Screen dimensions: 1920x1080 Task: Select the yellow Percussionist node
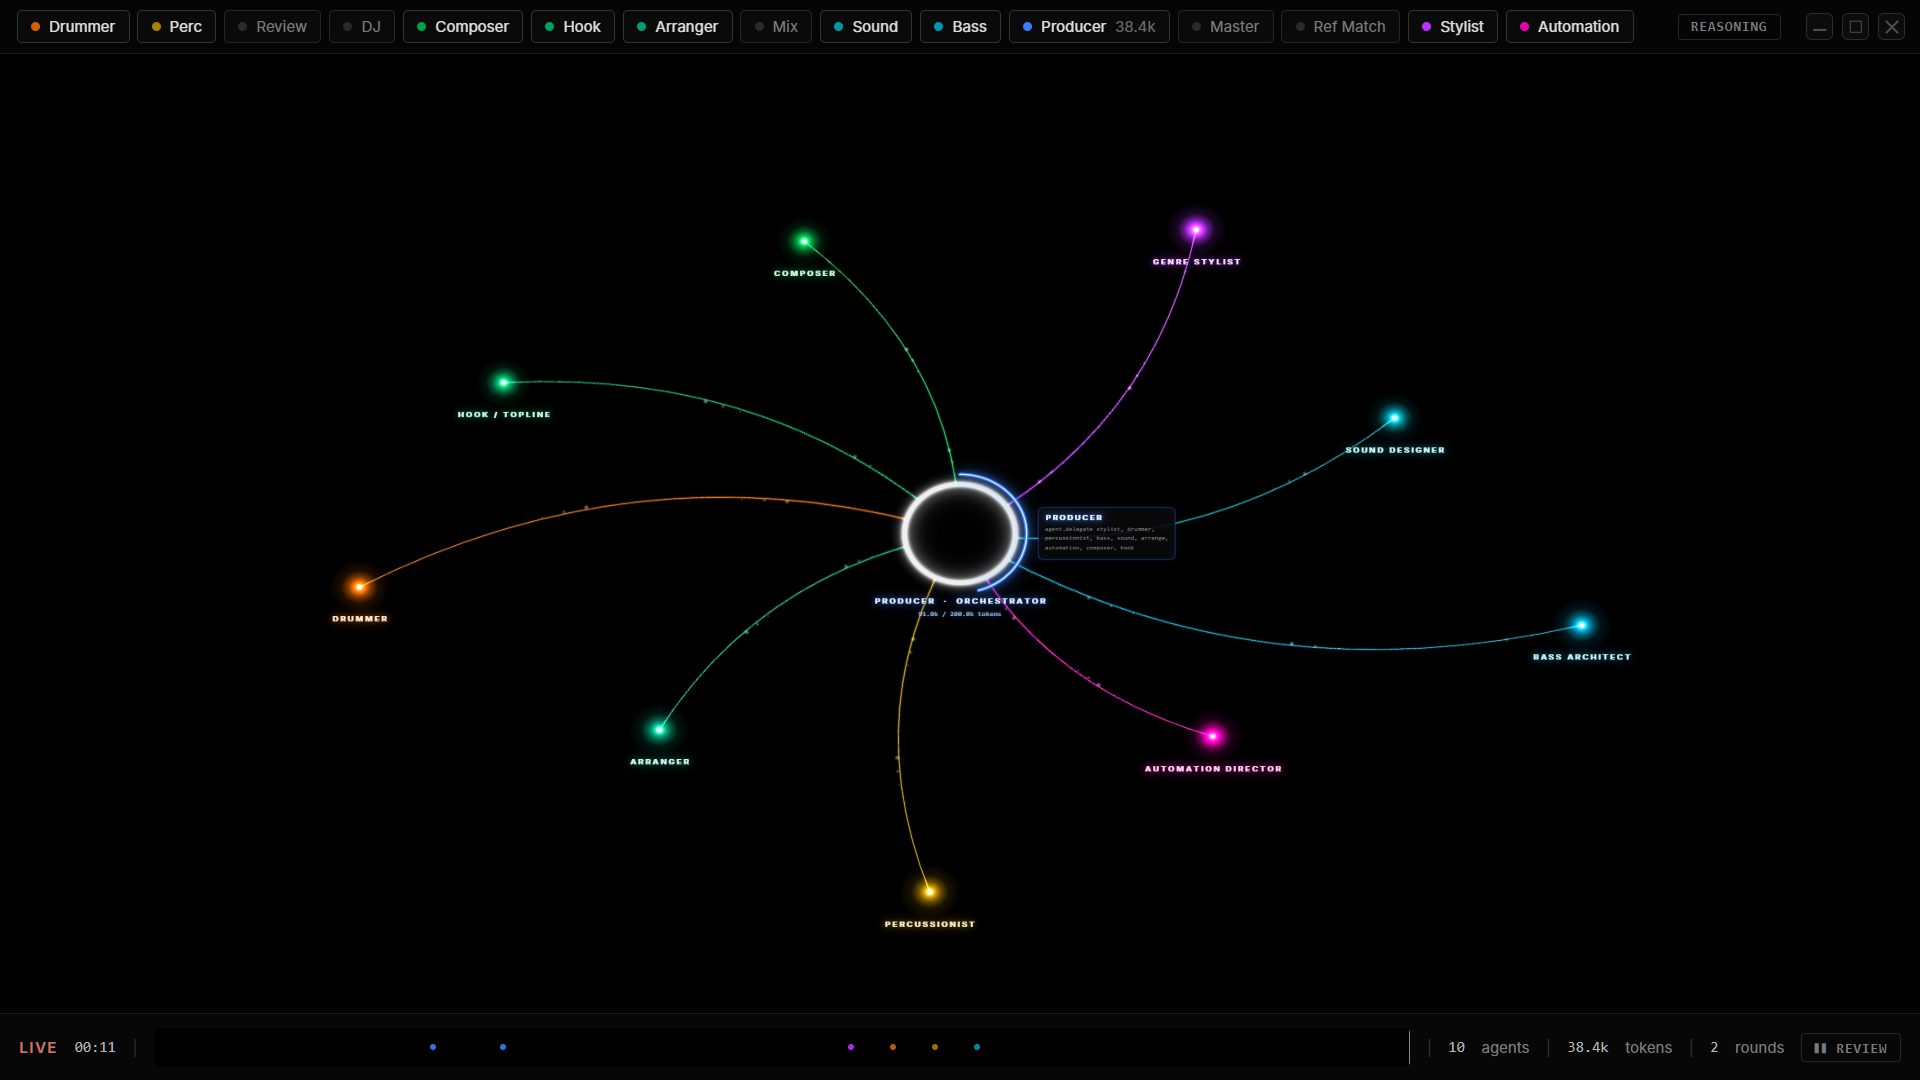click(x=929, y=891)
